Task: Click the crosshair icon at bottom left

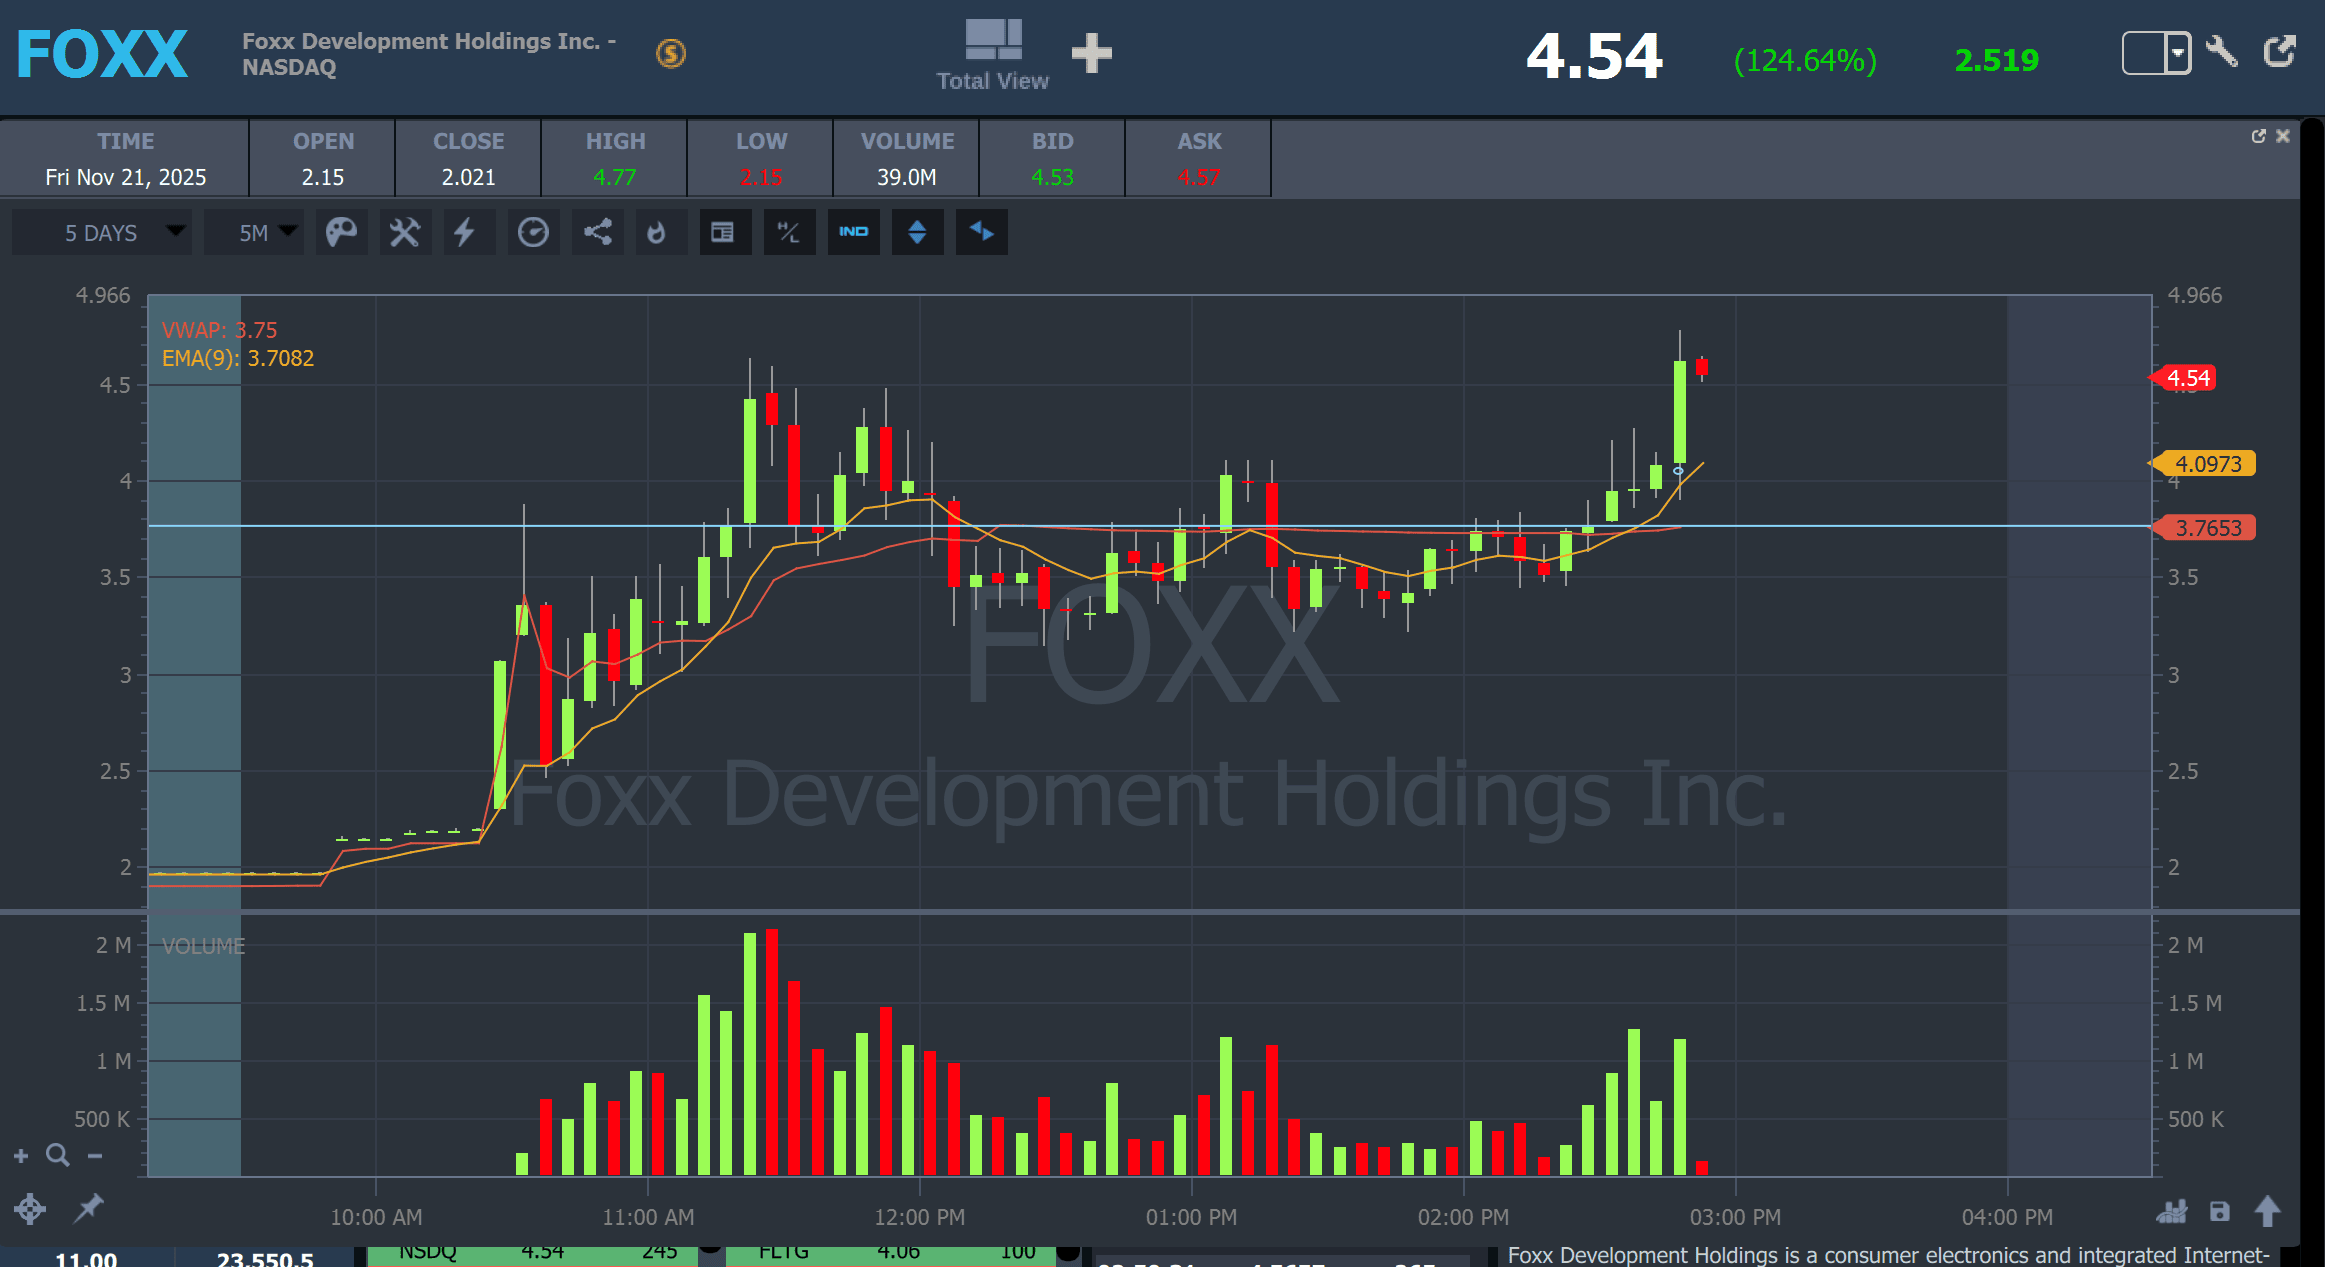Action: [x=30, y=1208]
